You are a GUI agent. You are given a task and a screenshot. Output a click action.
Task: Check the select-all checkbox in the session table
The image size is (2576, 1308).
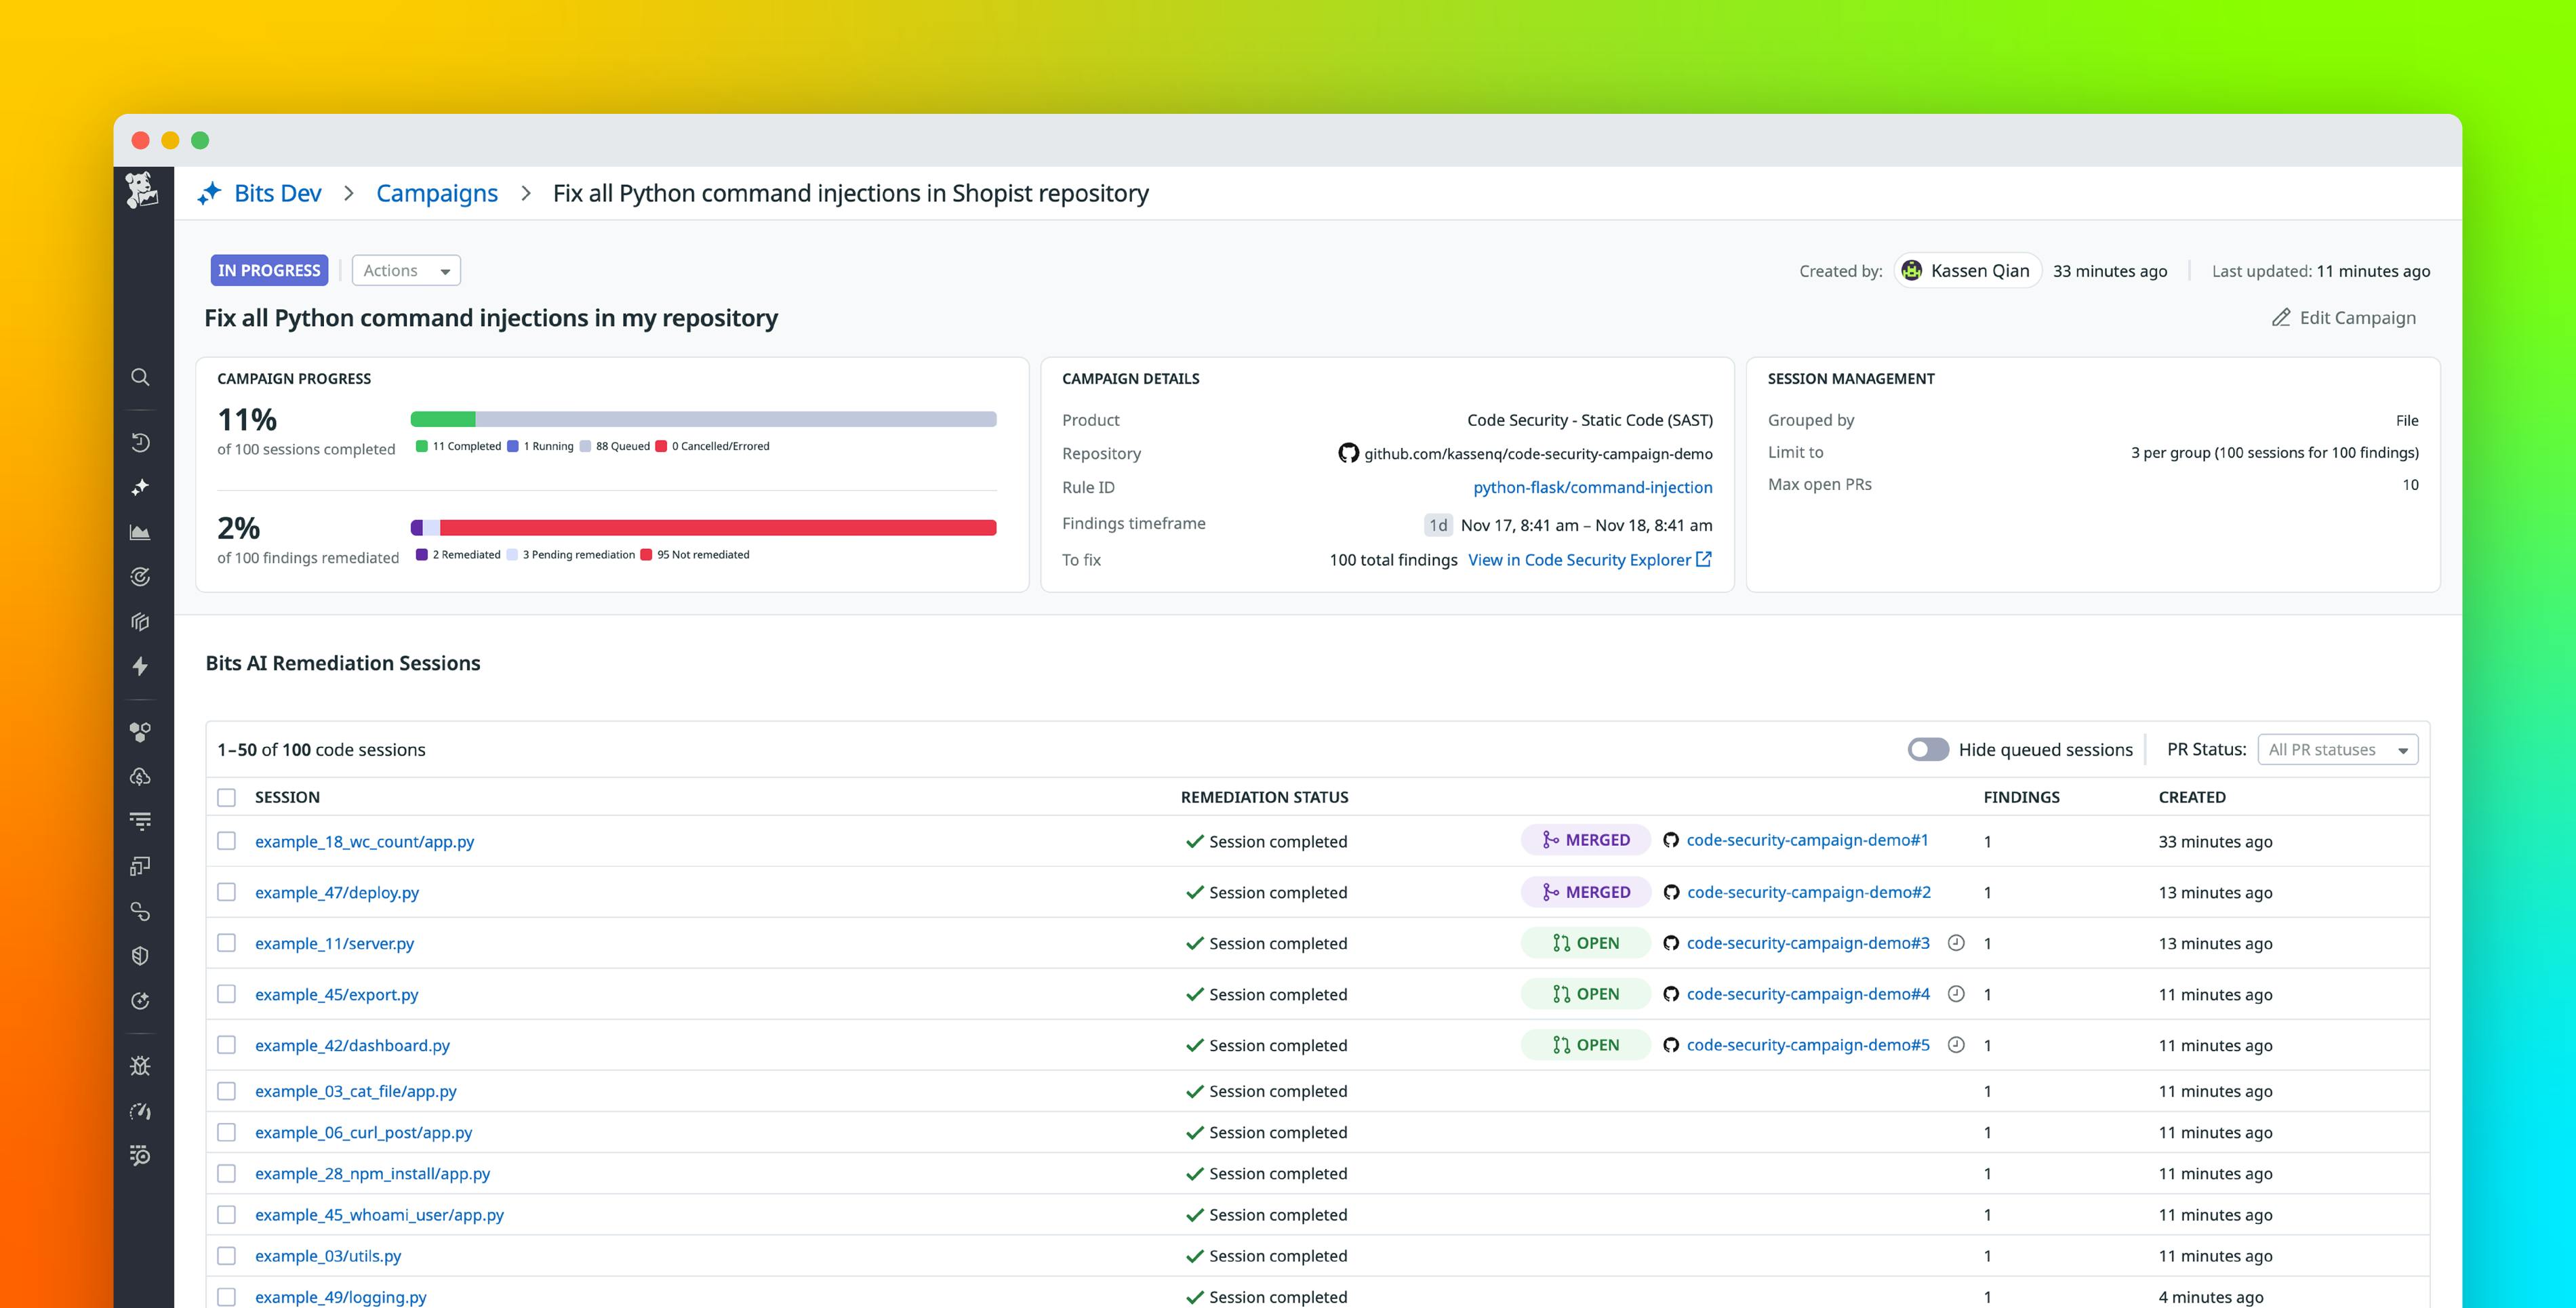coord(227,797)
